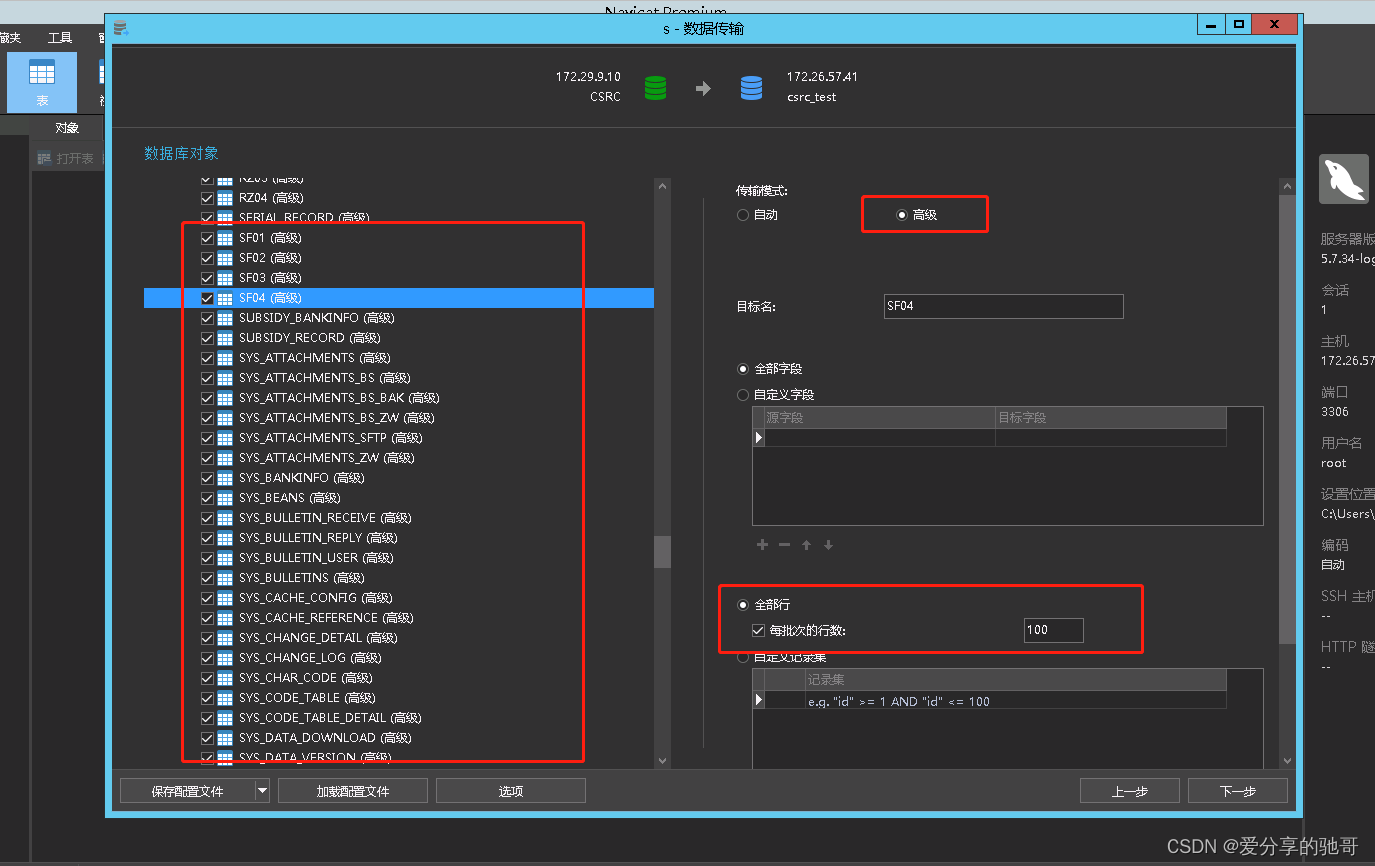Uncheck the SYS_ATTACHMENTS_BS_BAK checkbox
Image resolution: width=1375 pixels, height=866 pixels.
(x=207, y=398)
